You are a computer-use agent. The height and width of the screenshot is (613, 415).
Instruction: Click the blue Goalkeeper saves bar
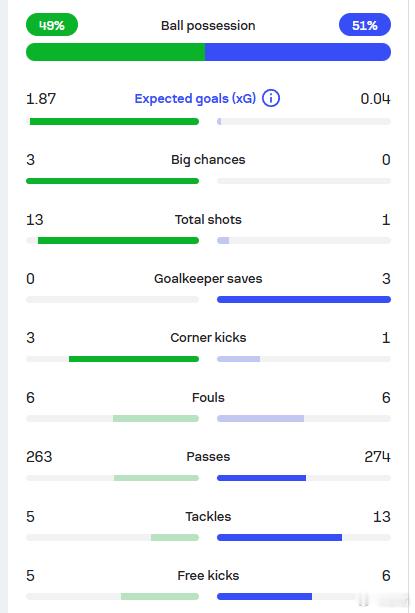304,299
